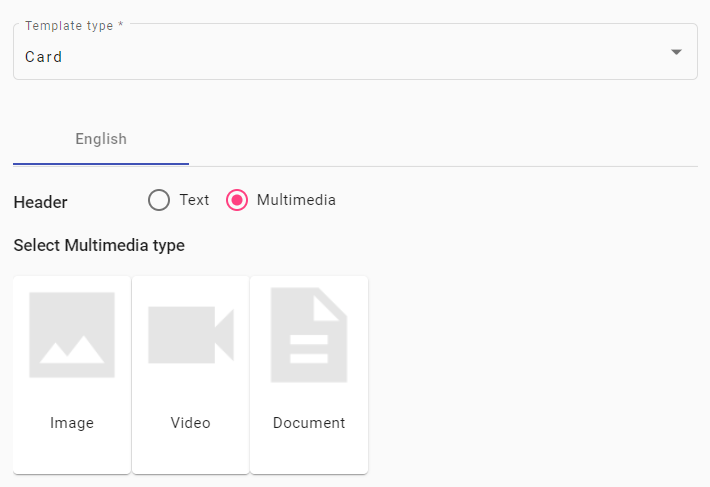Click the blue underline of English tab
Viewport: 710px width, 487px height.
tap(101, 164)
